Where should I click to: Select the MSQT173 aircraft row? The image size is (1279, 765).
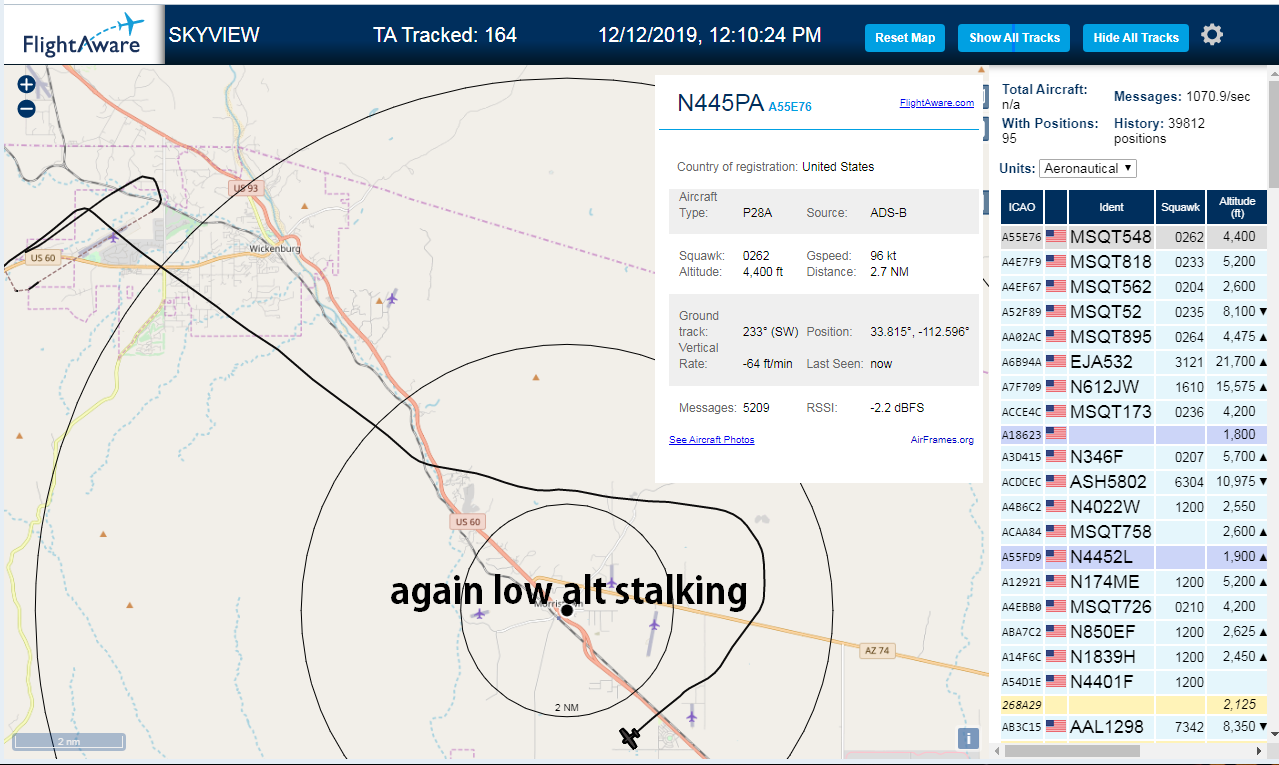(1134, 412)
